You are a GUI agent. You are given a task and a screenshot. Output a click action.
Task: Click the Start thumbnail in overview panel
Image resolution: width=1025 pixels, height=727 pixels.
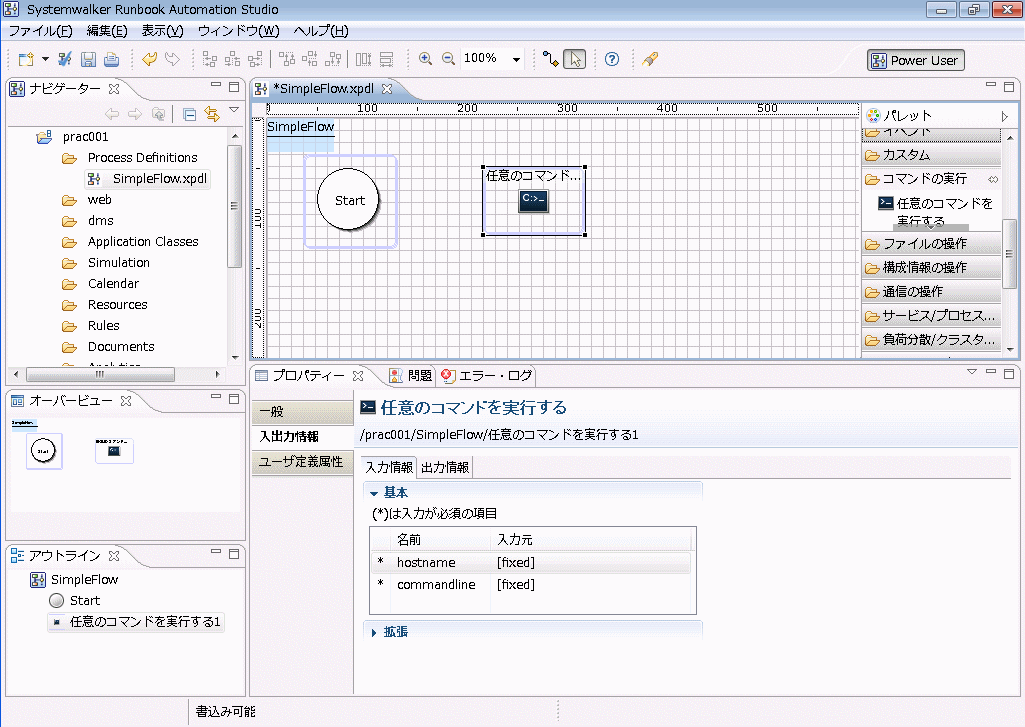coord(43,451)
